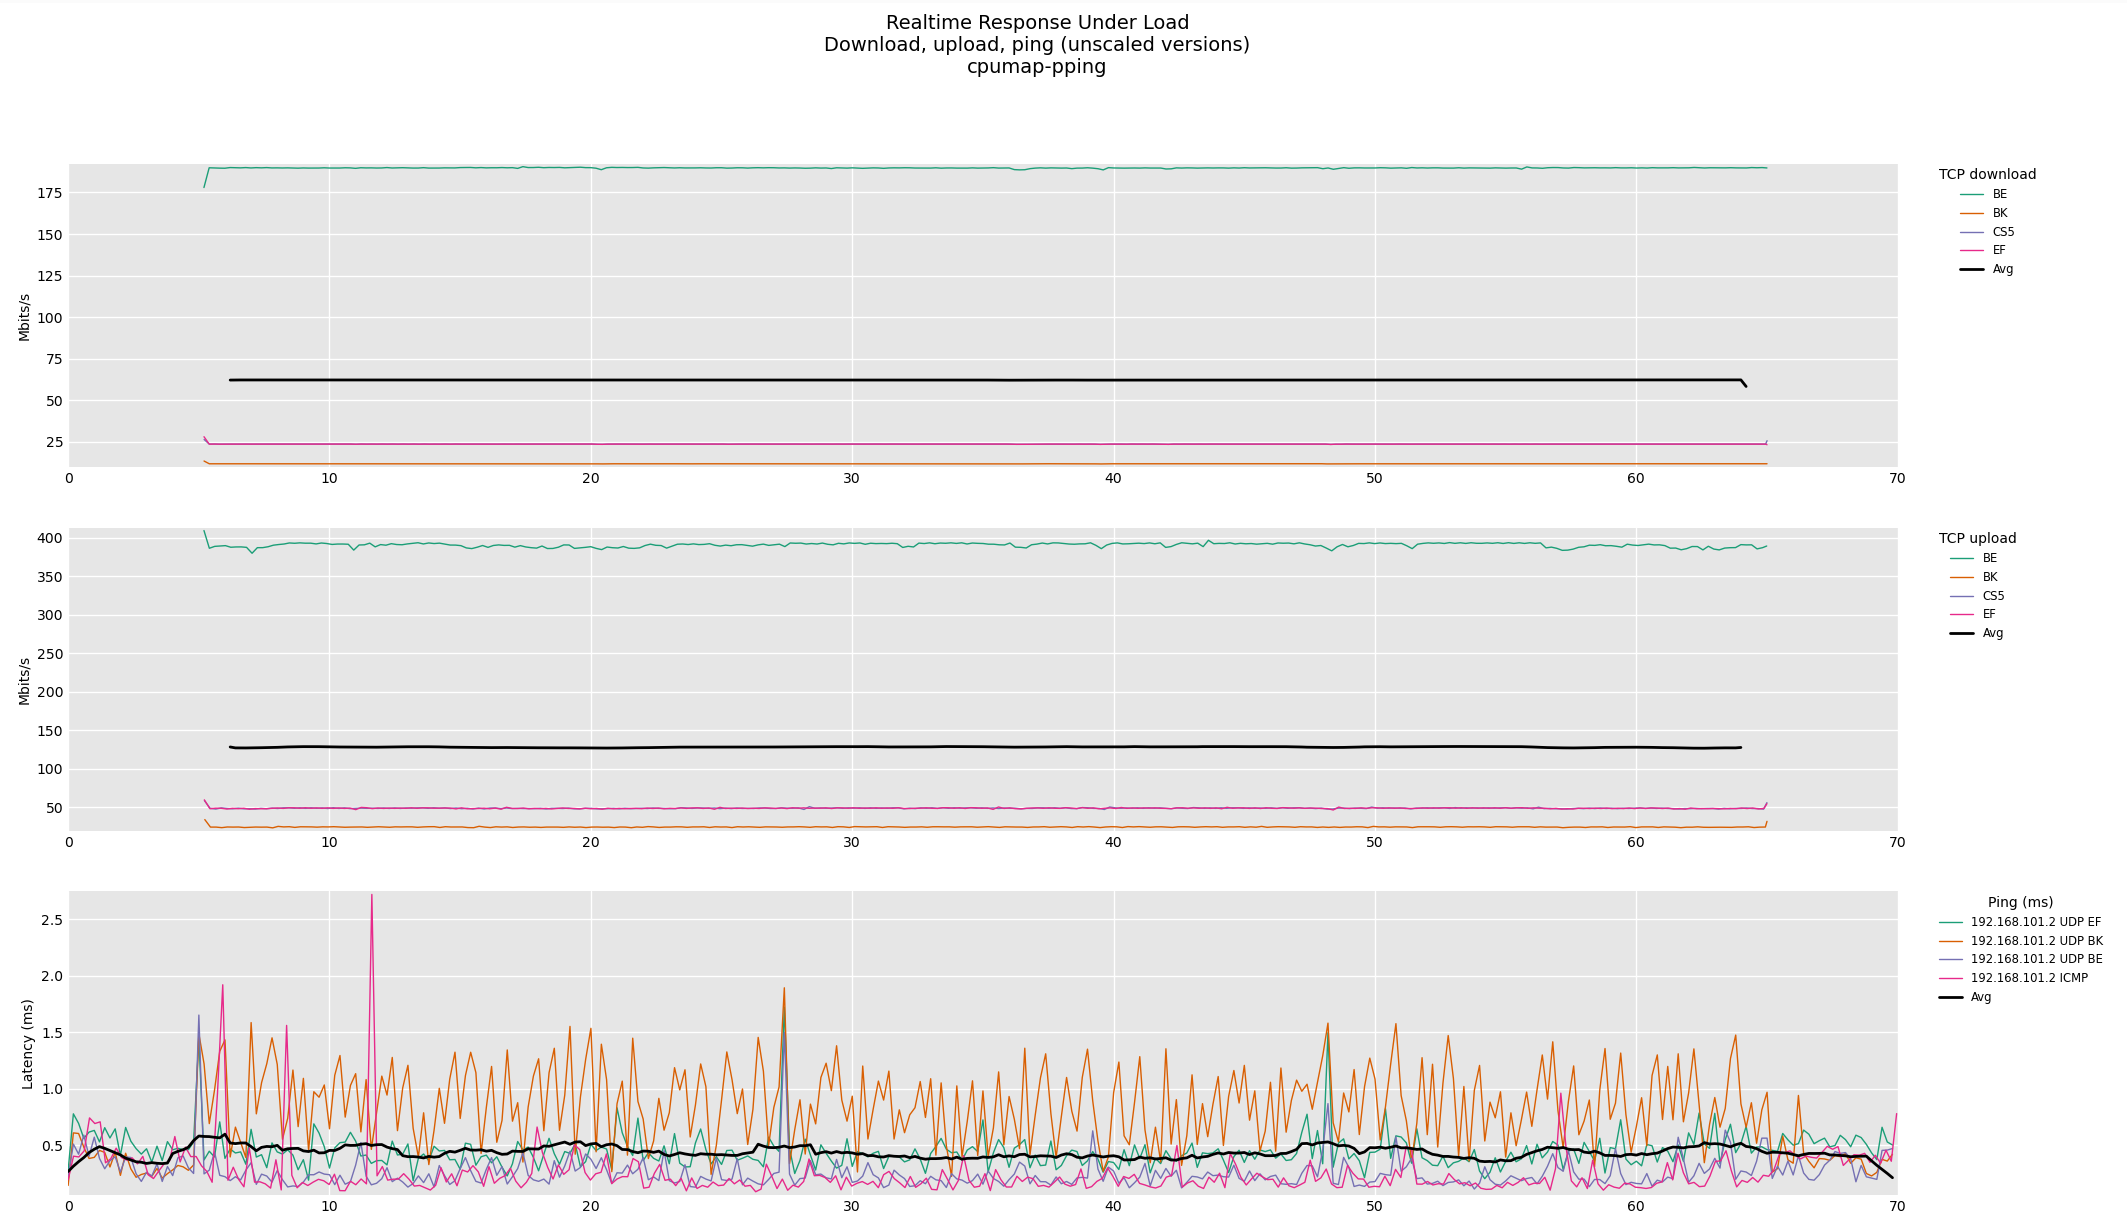Click the BK entry in TCP download legend
The height and width of the screenshot is (1214, 2127).
(x=1999, y=213)
